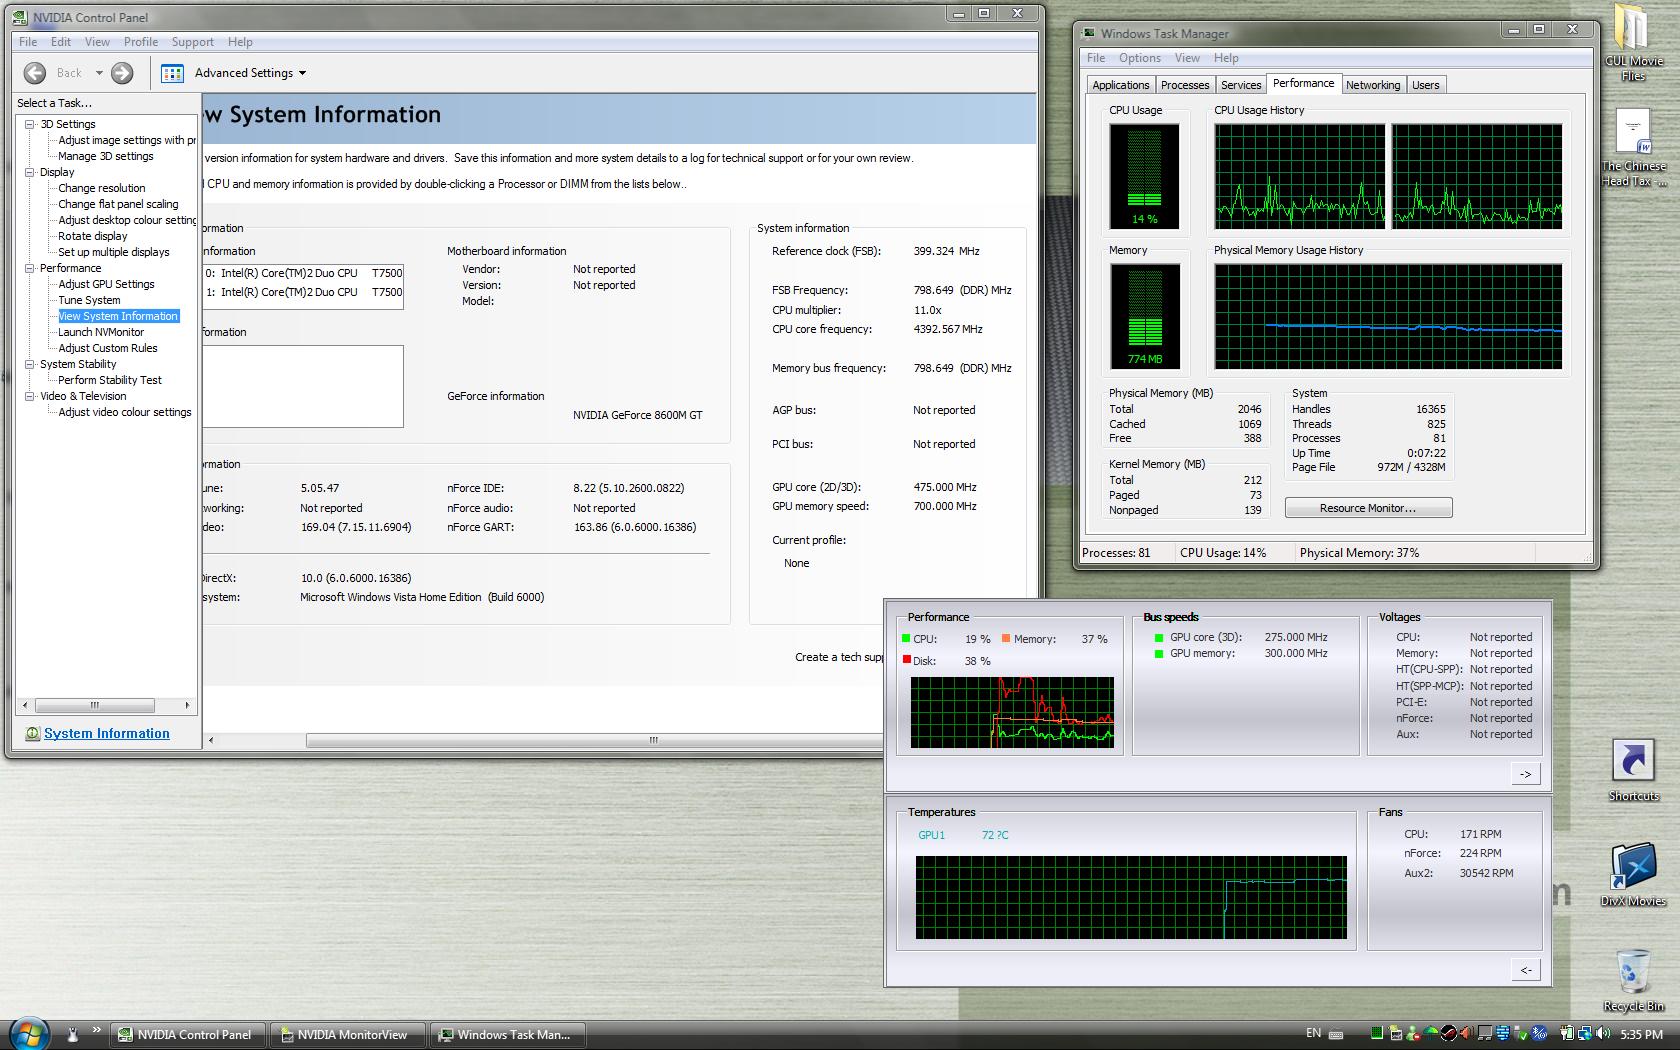
Task: Click the quick launch icon beside Start
Action: click(x=72, y=1035)
